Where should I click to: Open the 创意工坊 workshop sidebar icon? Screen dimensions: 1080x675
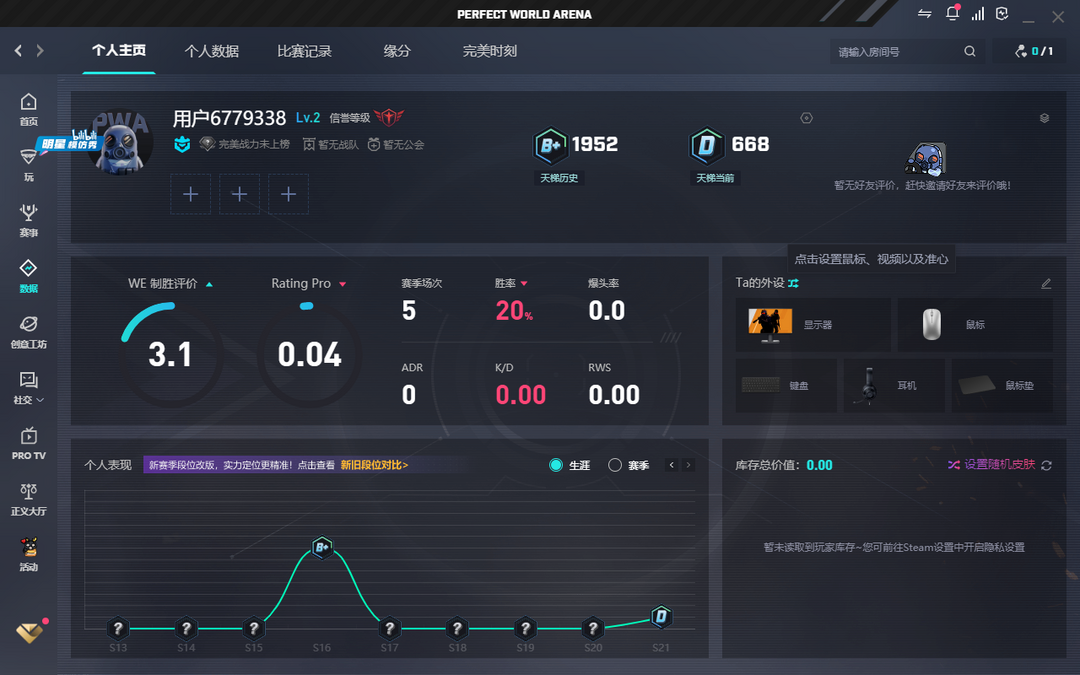tap(28, 333)
